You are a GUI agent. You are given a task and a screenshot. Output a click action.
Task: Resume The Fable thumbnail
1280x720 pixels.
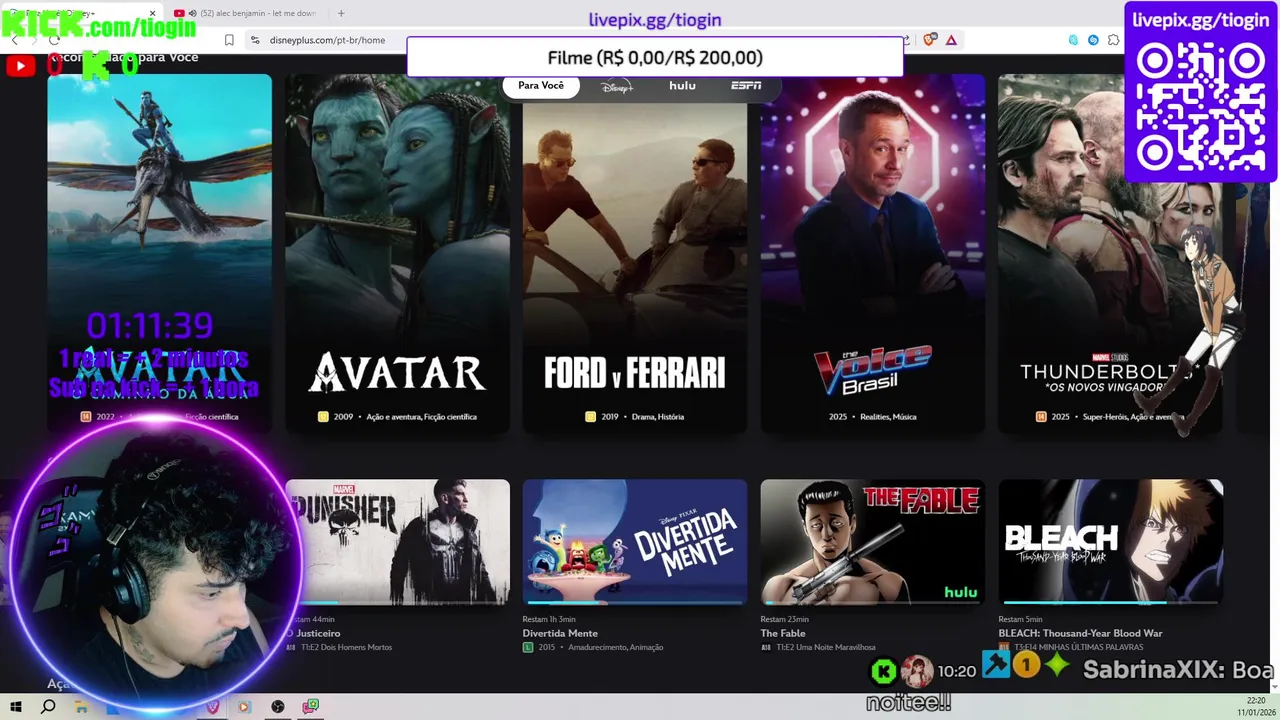872,542
